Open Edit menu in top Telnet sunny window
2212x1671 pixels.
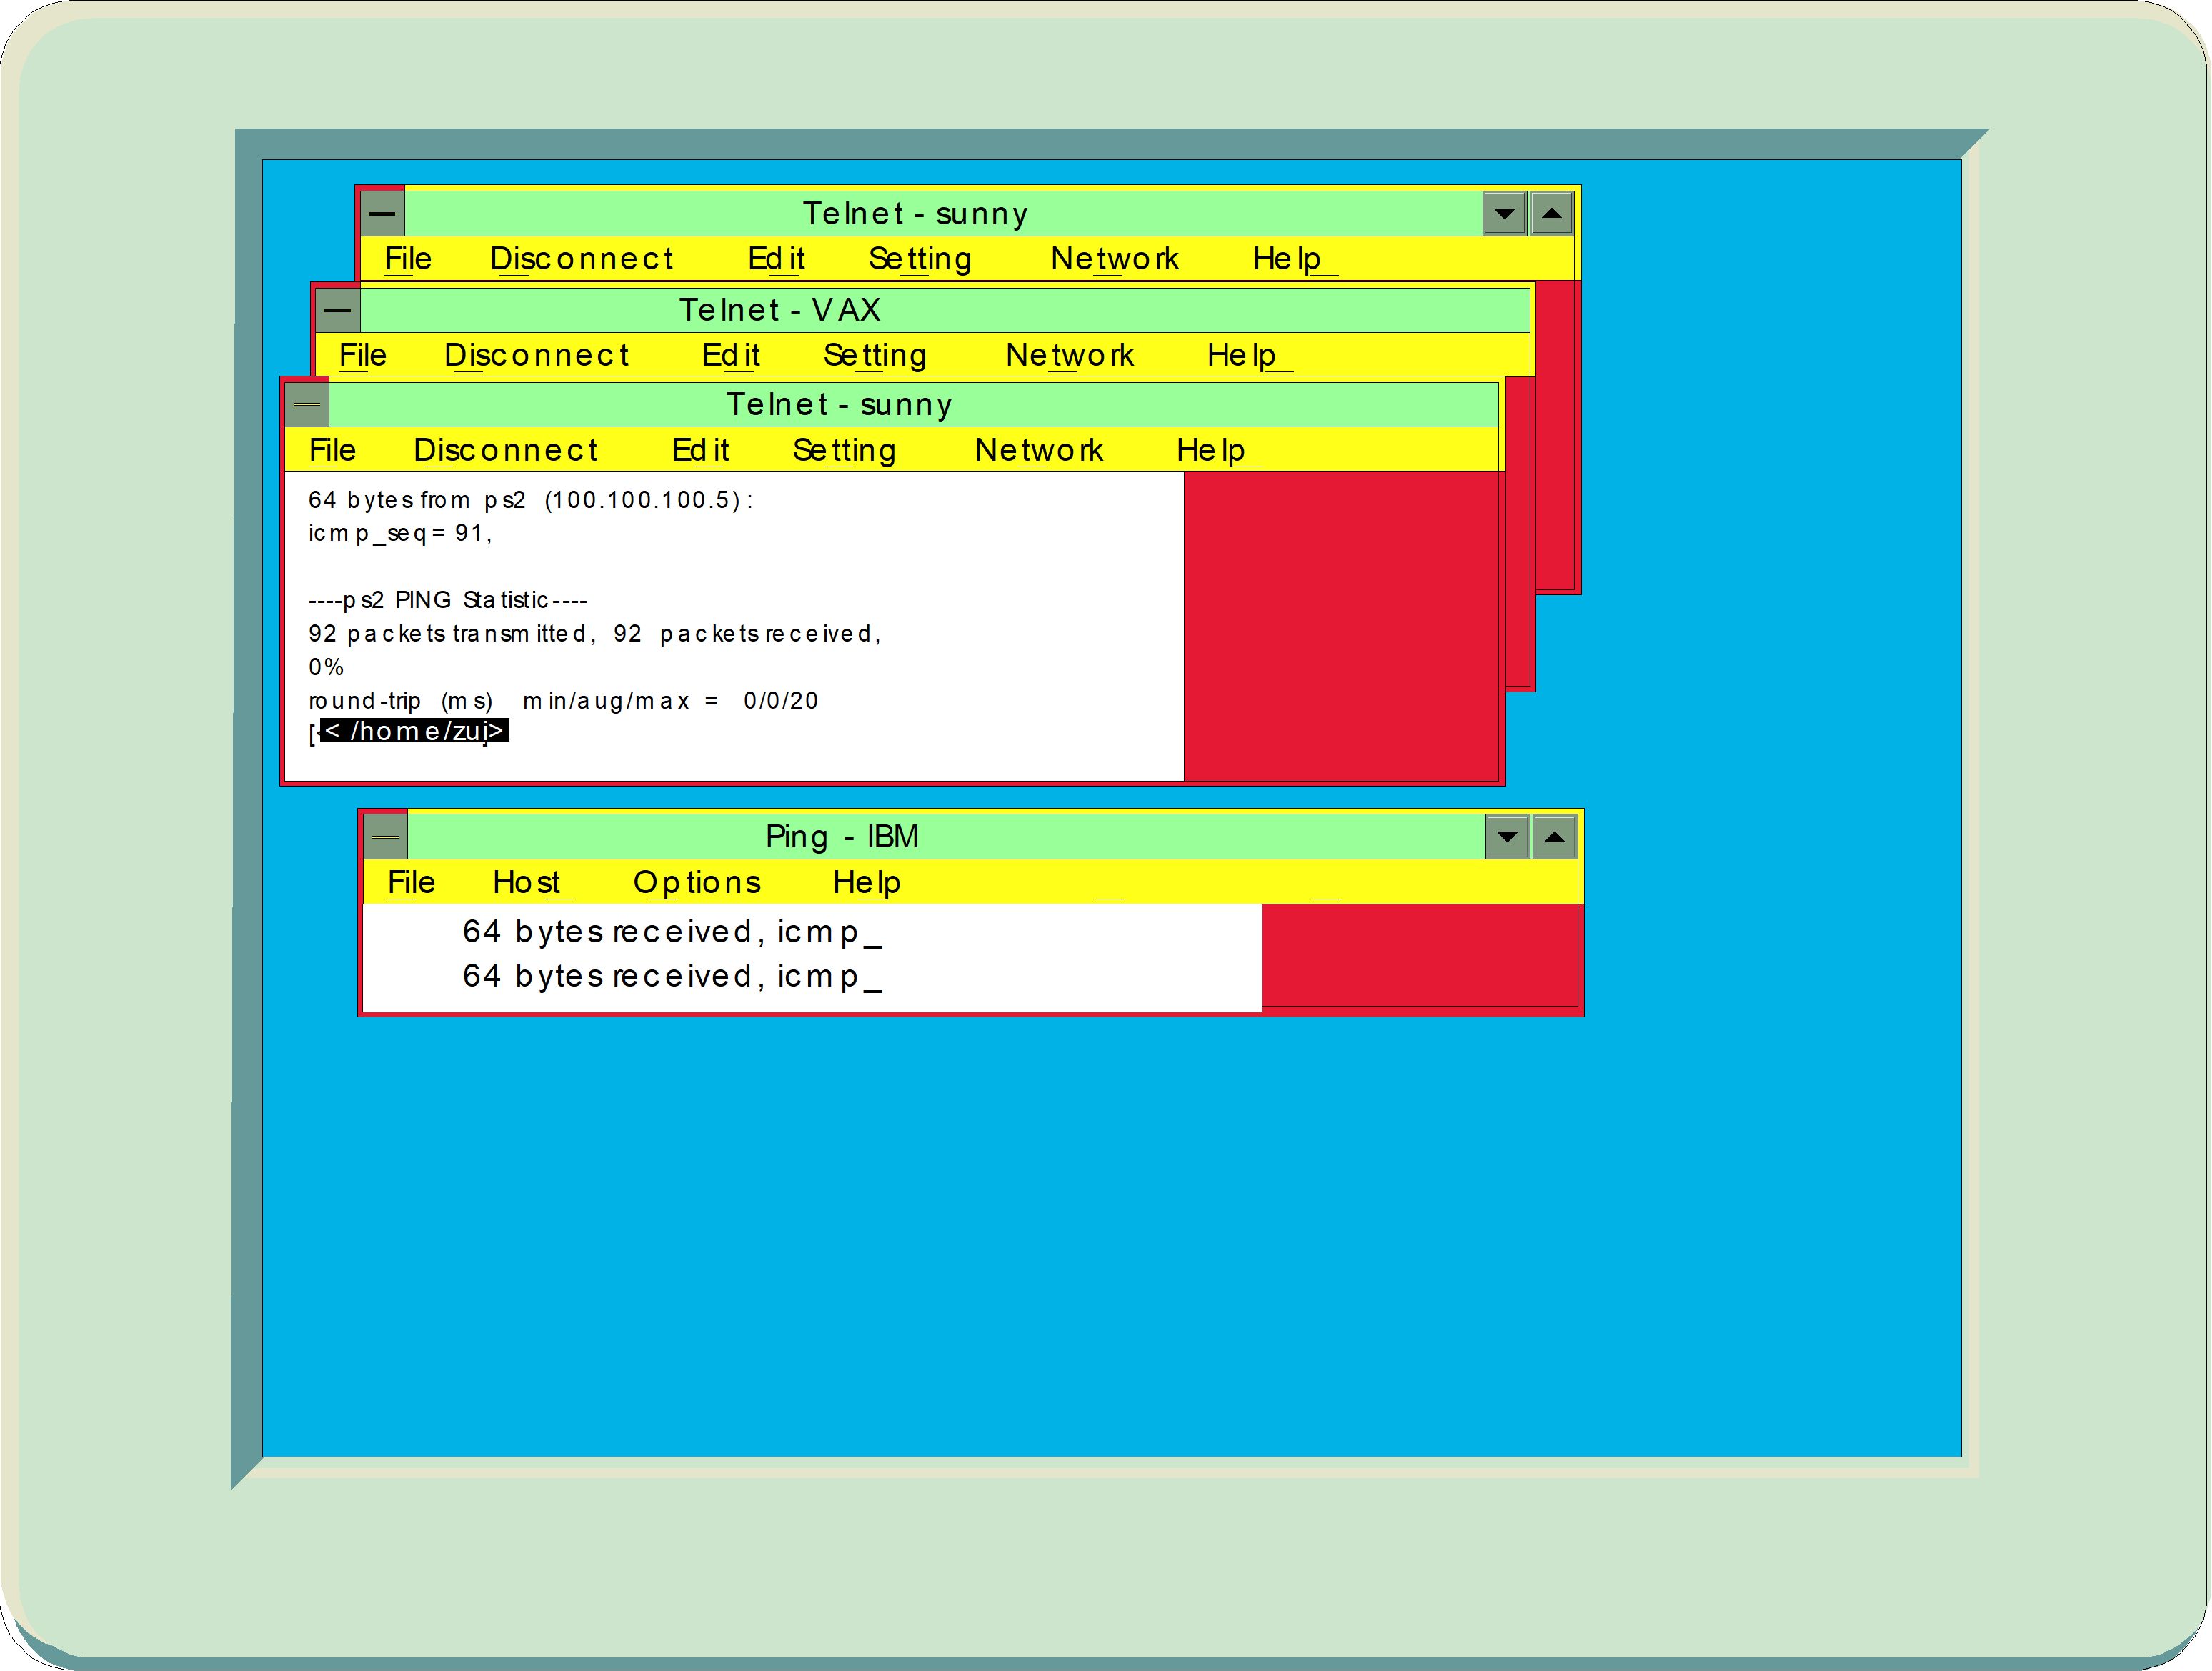click(x=776, y=260)
